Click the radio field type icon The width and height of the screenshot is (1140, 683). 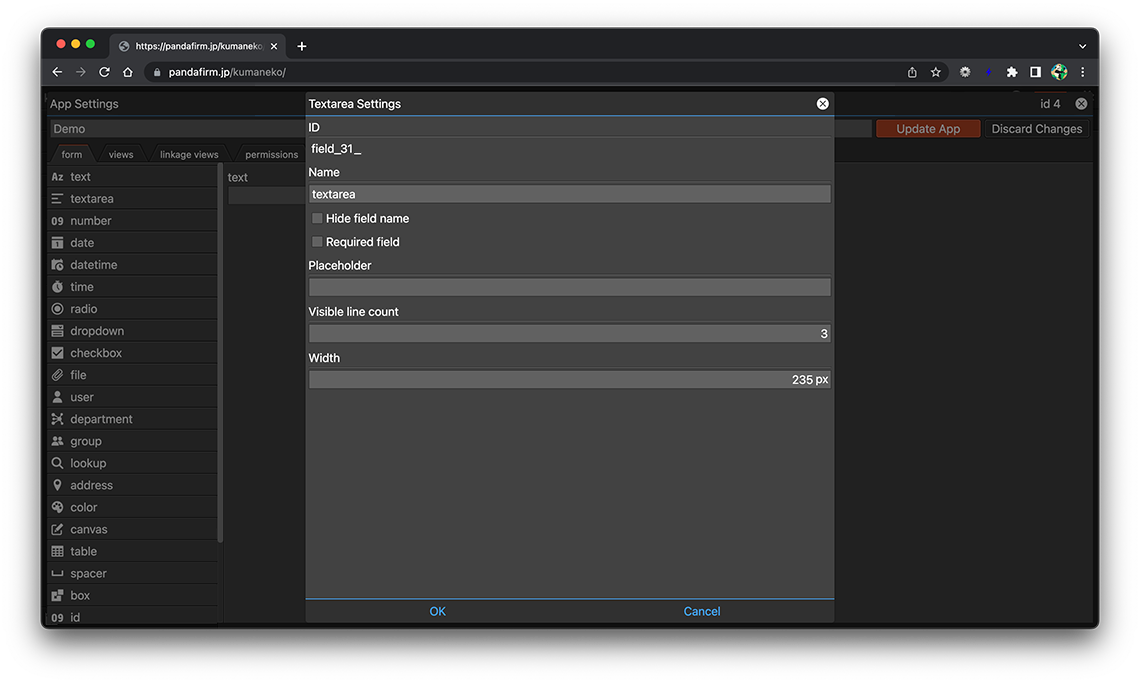57,309
